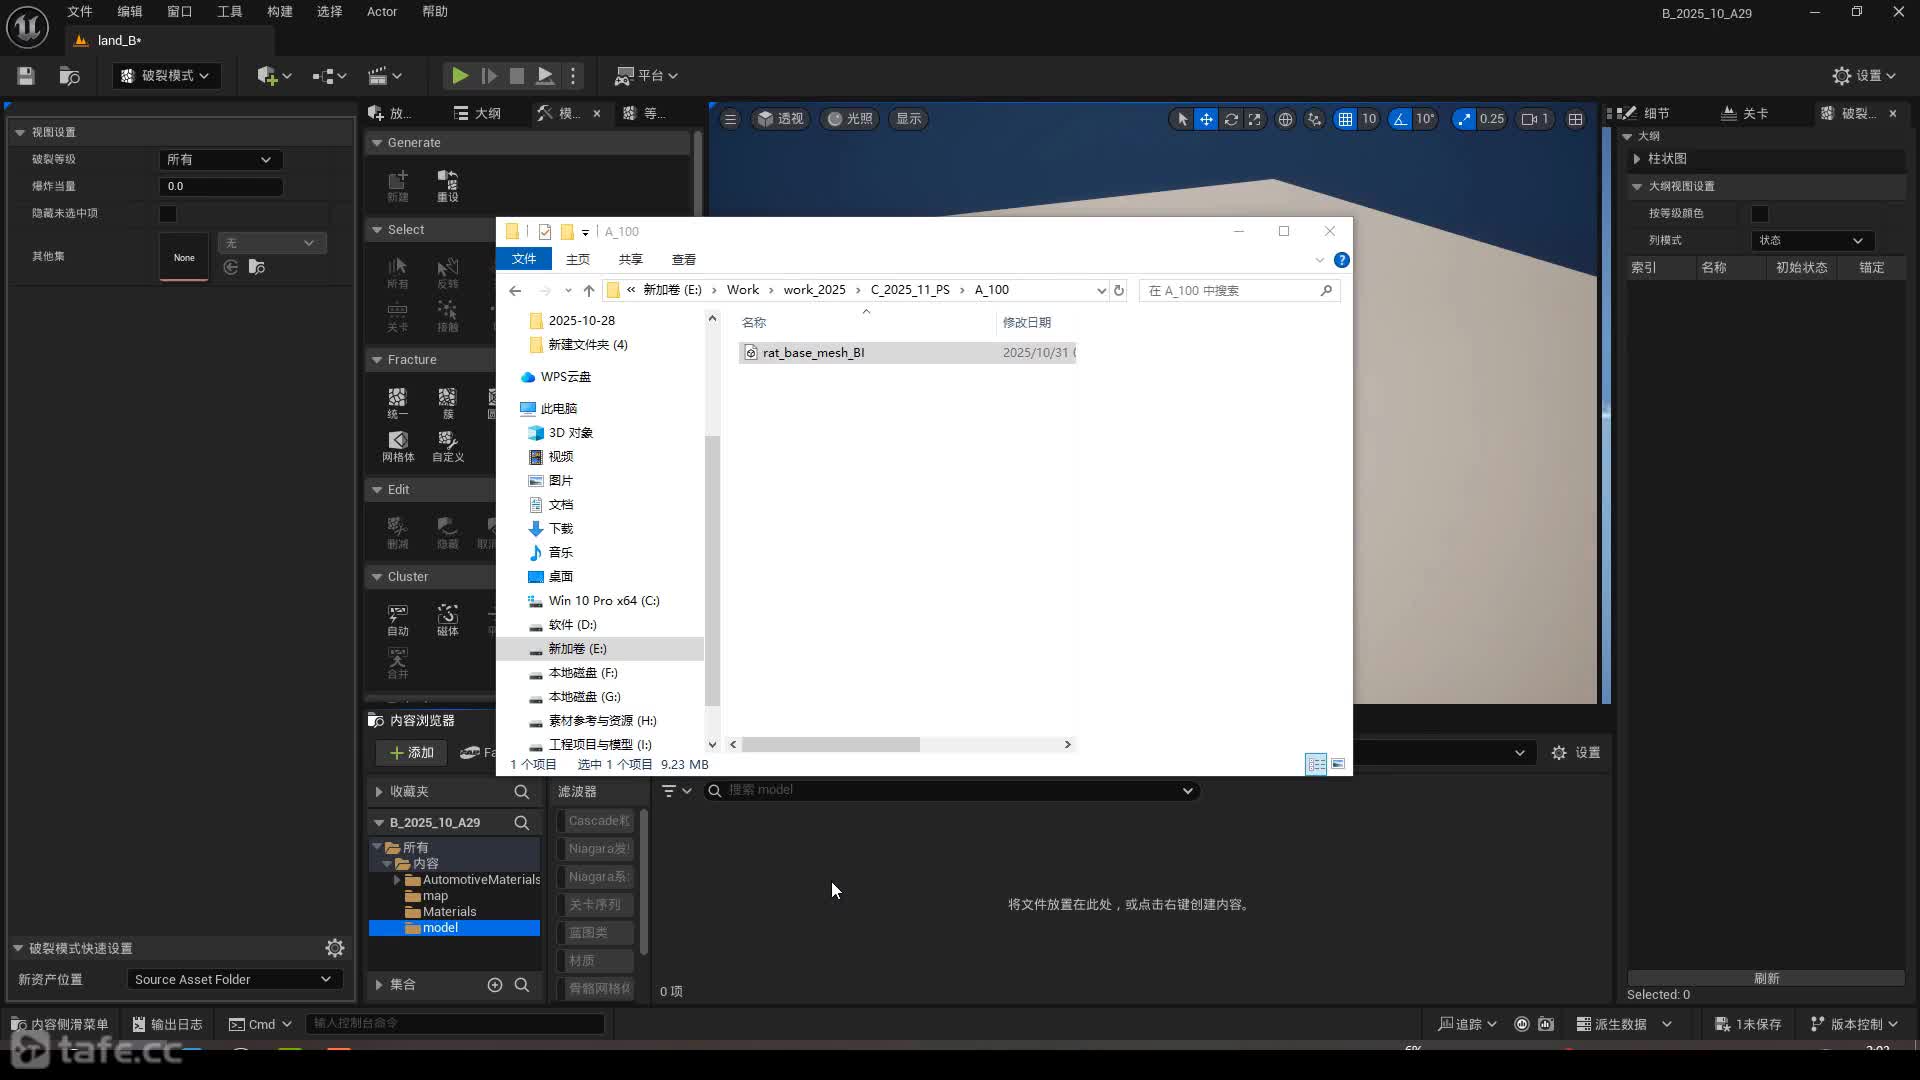Viewport: 1920px width, 1080px height.
Task: Switch to 查看 tab in Explorer
Action: click(683, 259)
